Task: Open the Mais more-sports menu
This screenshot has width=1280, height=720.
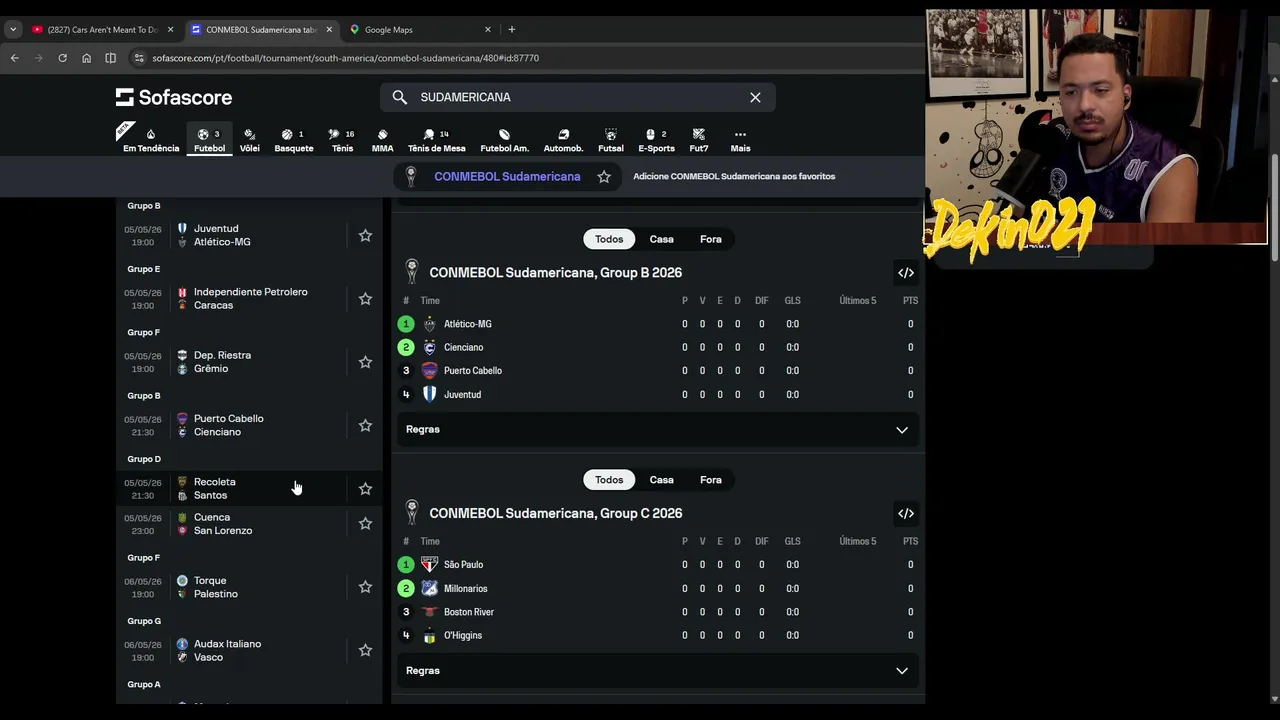Action: [740, 140]
